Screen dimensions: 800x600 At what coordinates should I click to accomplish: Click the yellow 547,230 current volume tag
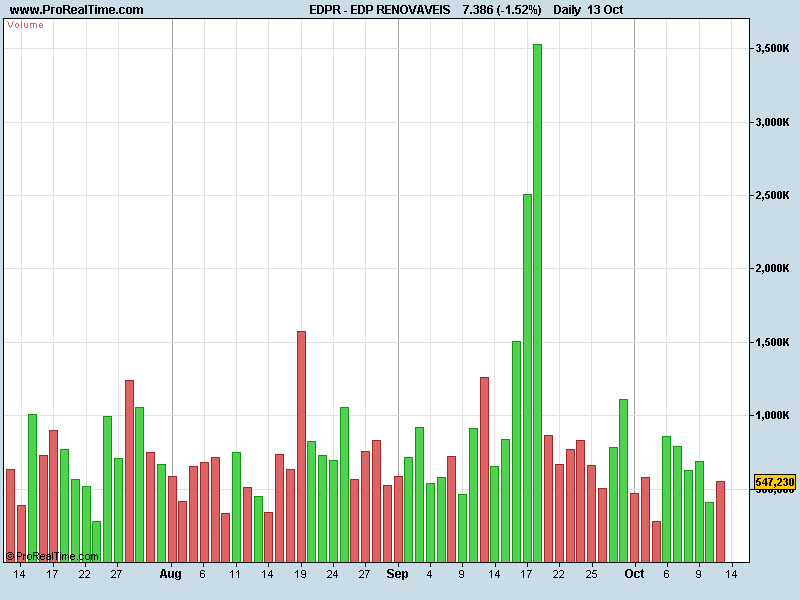774,482
